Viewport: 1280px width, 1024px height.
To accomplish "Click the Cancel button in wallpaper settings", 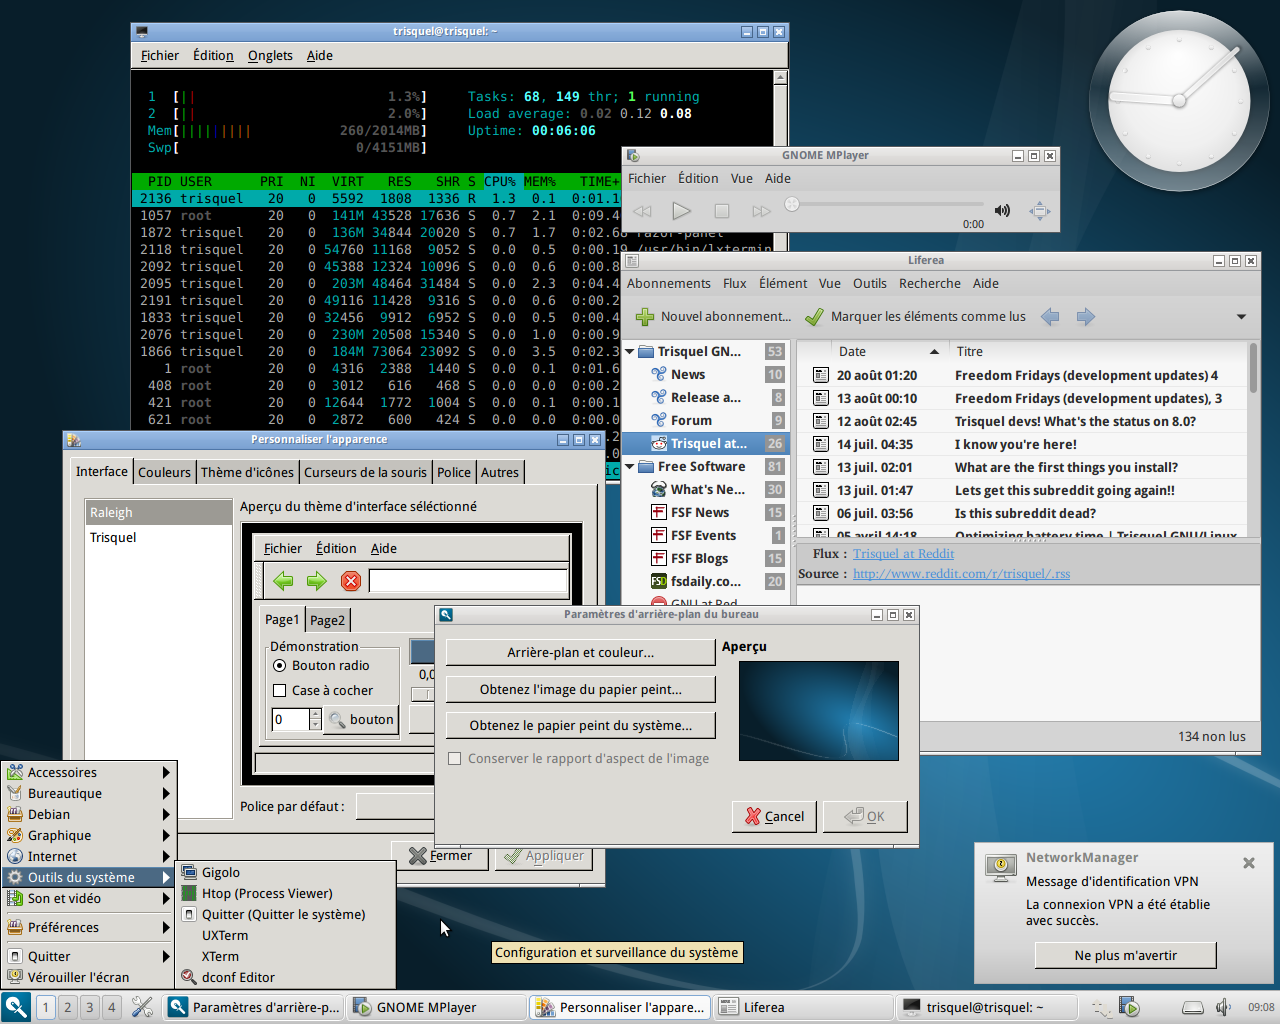I will coord(774,816).
